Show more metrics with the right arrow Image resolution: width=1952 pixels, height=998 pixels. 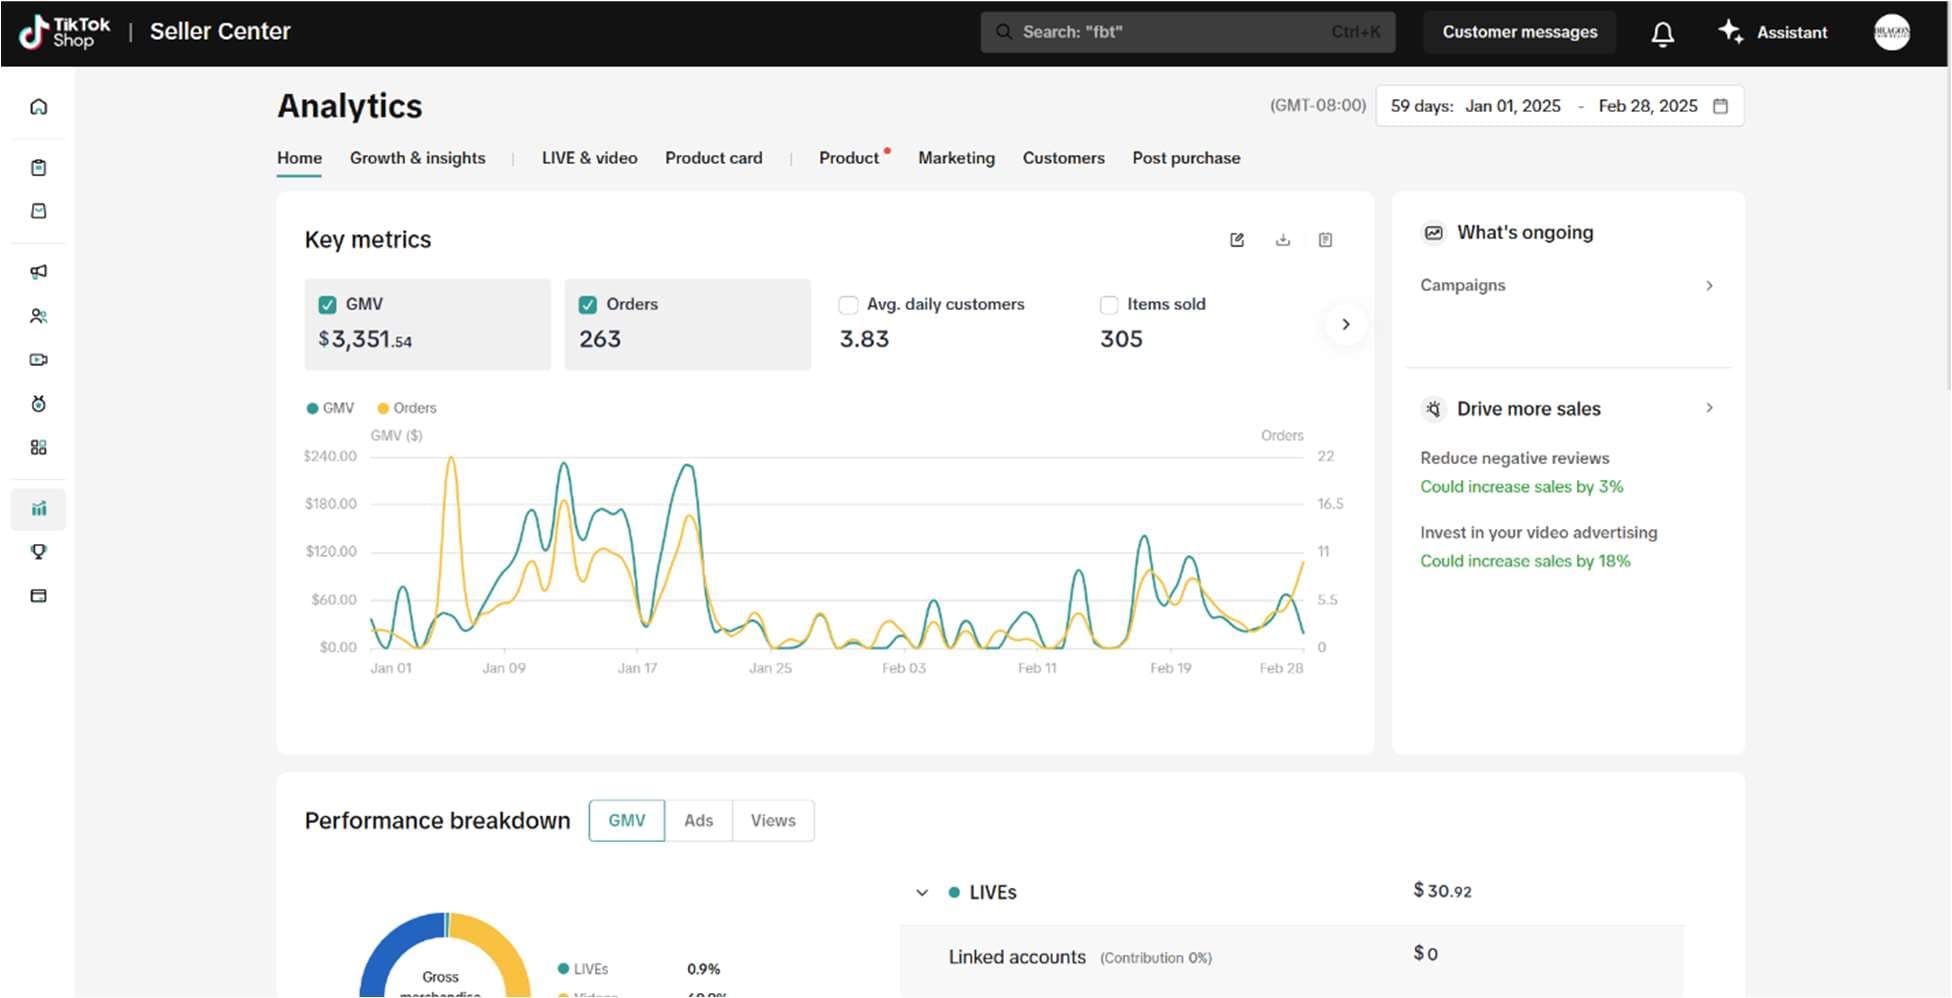[x=1346, y=324]
